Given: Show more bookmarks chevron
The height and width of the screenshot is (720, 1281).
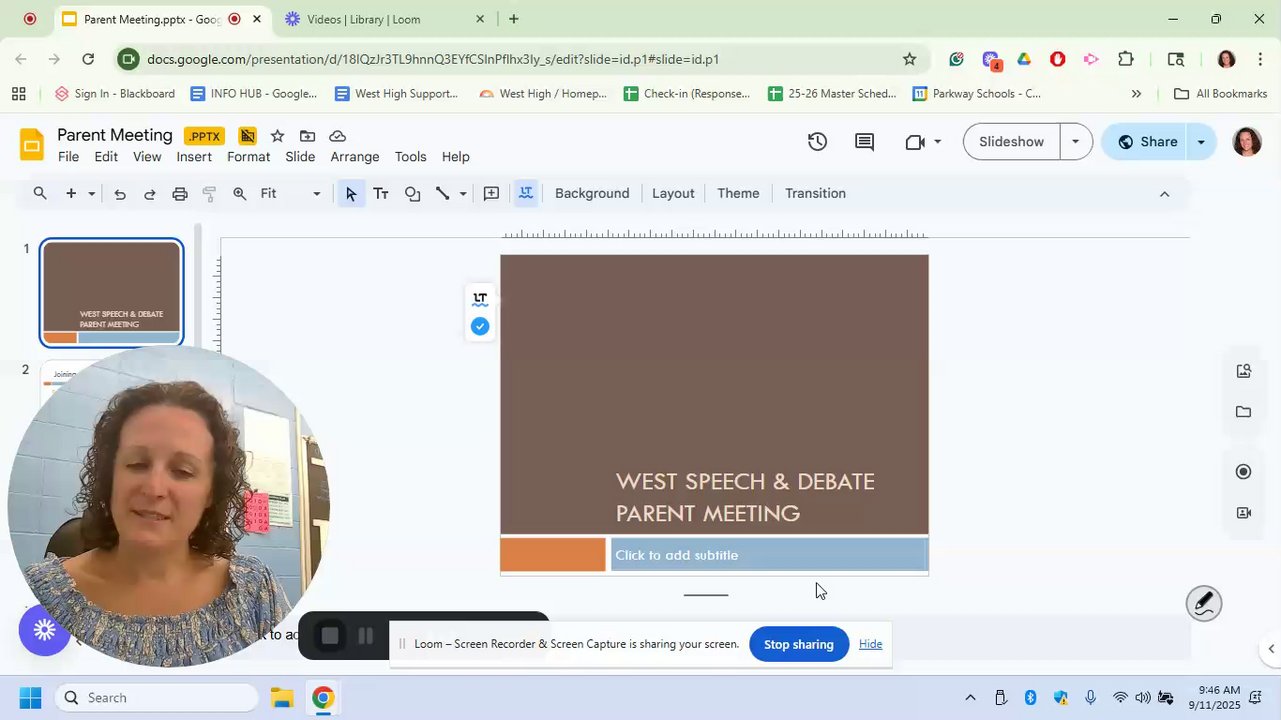Looking at the screenshot, I should [1136, 94].
